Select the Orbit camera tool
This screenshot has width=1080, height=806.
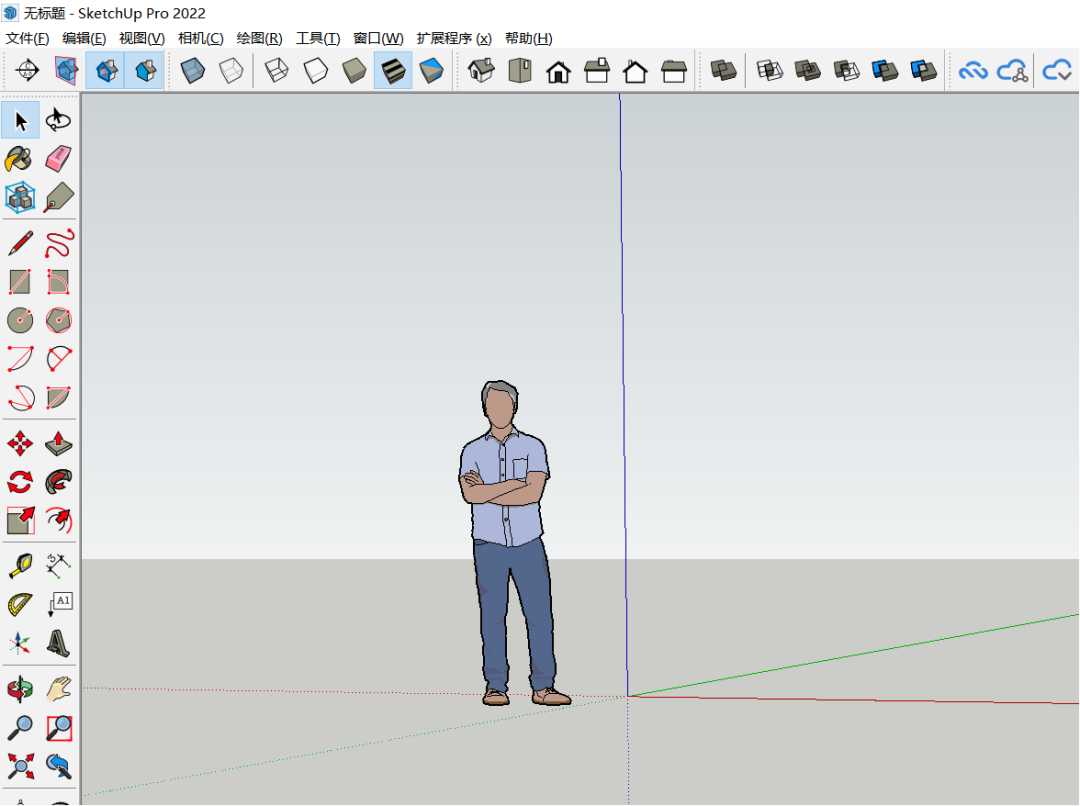20,689
